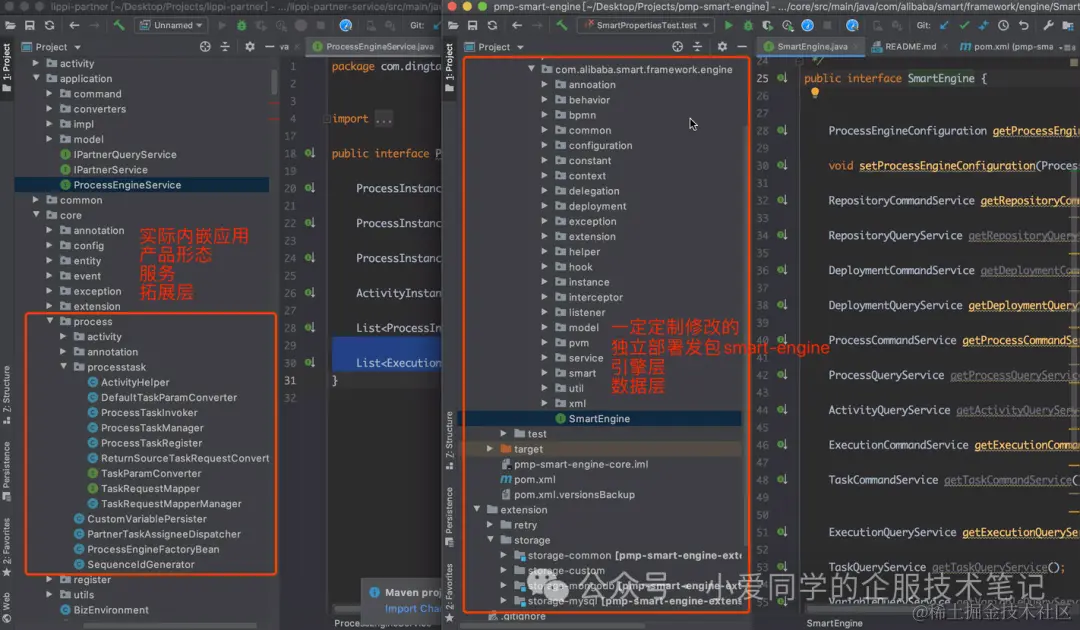The width and height of the screenshot is (1080, 630).
Task: Click Import Changes link in Maven notification
Action: pos(412,609)
